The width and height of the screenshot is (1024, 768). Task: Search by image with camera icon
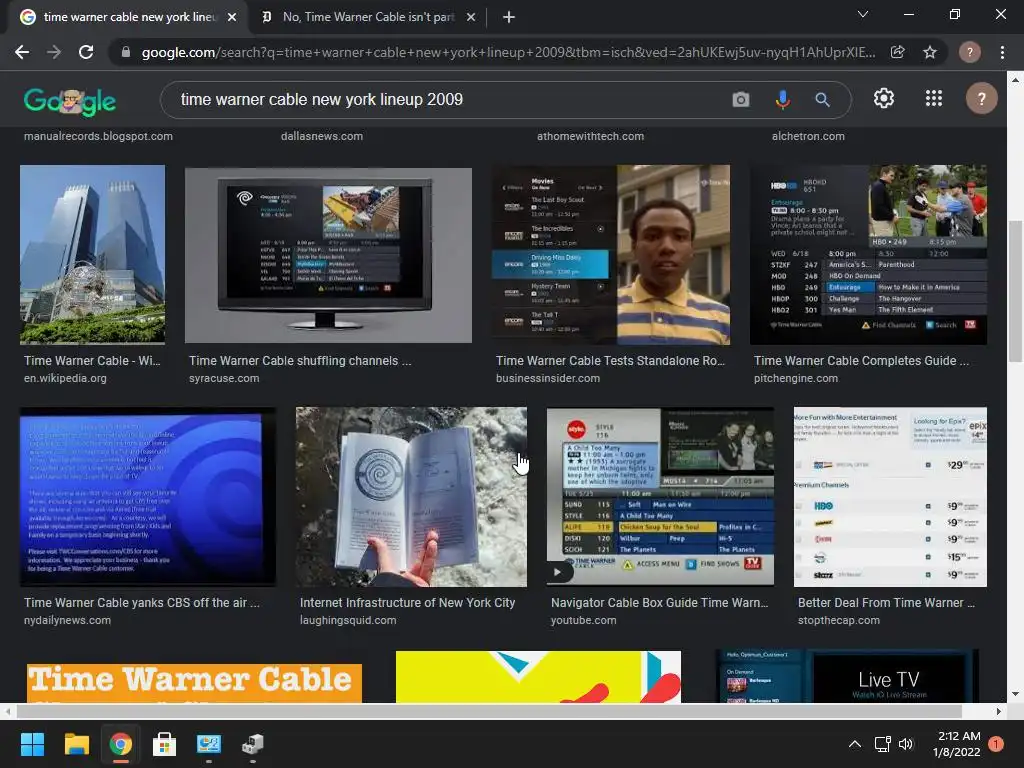coord(741,99)
